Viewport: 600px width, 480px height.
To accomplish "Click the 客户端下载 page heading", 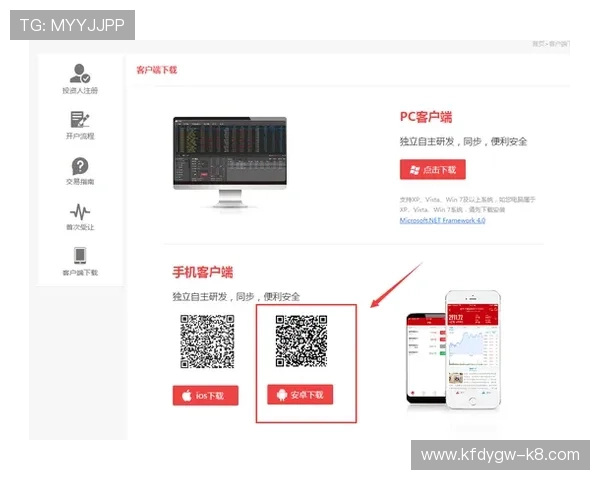I will (157, 70).
